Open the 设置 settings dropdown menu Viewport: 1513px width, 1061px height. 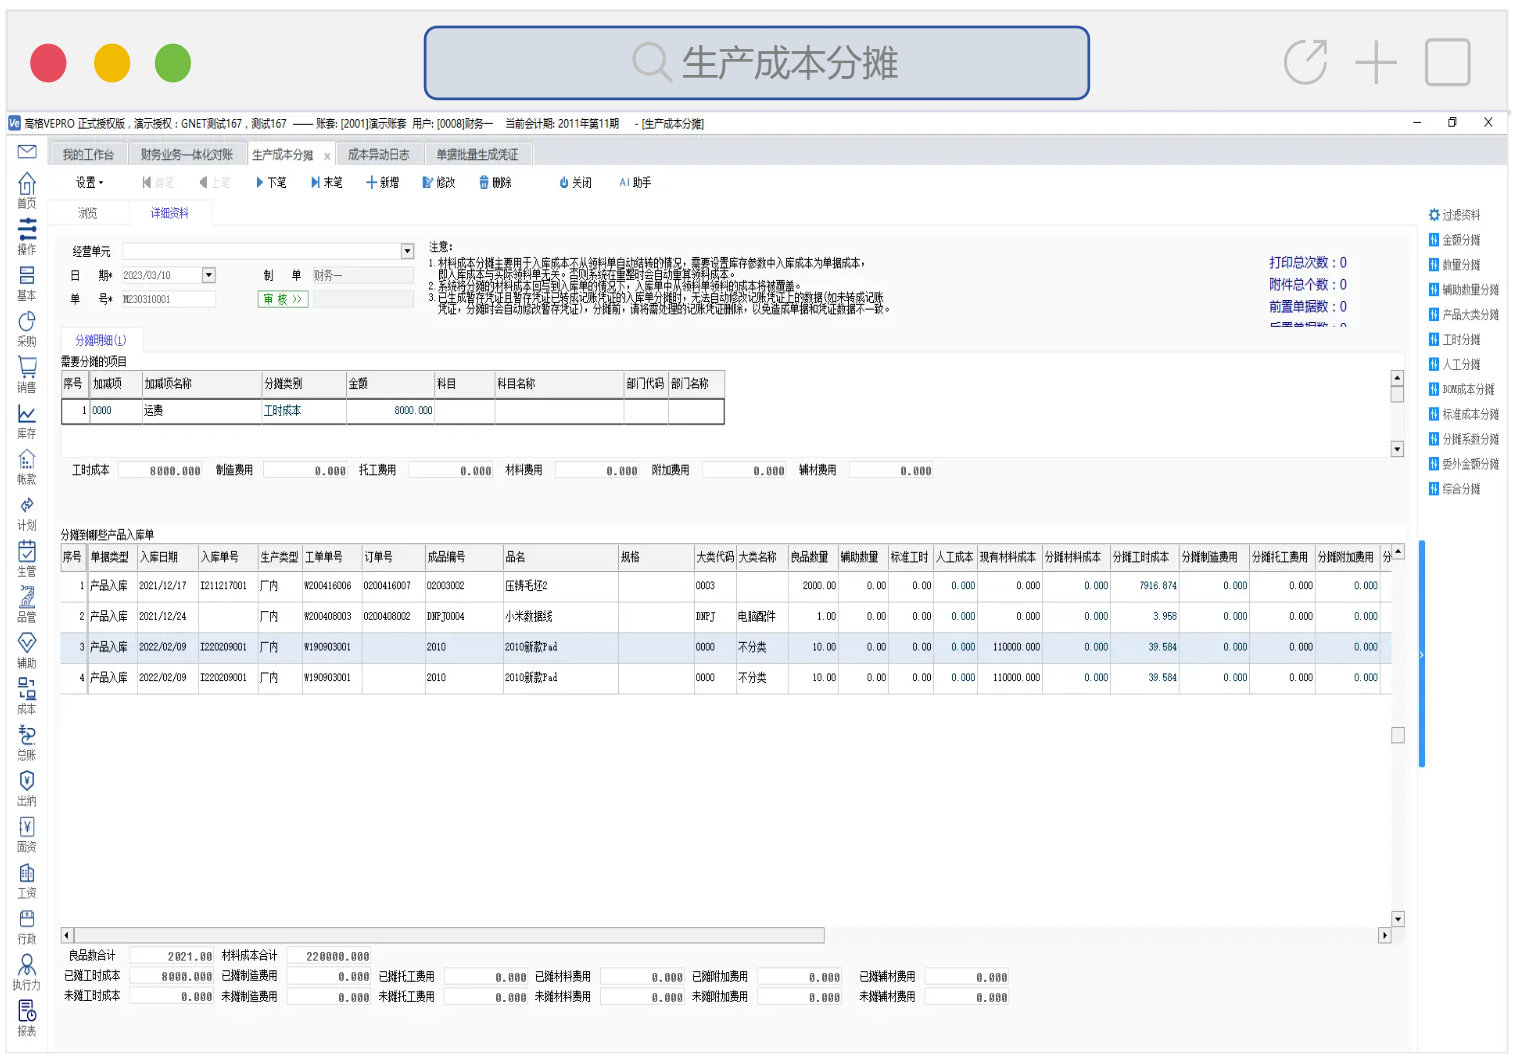pyautogui.click(x=89, y=183)
